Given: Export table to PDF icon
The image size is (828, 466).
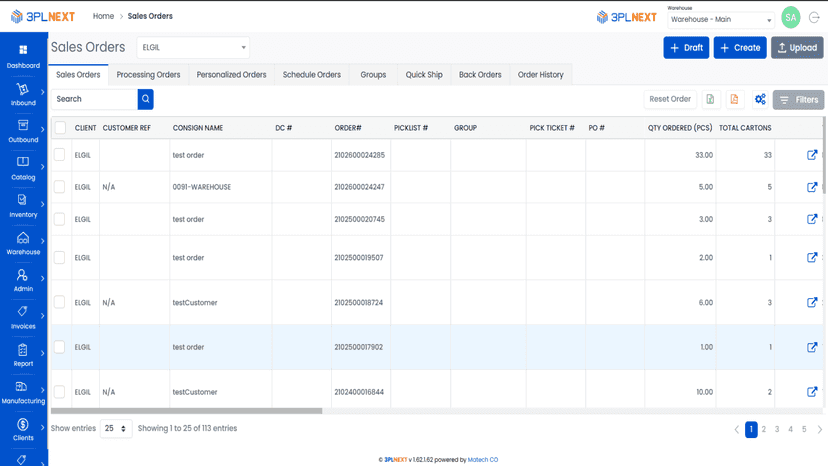Looking at the screenshot, I should (734, 99).
